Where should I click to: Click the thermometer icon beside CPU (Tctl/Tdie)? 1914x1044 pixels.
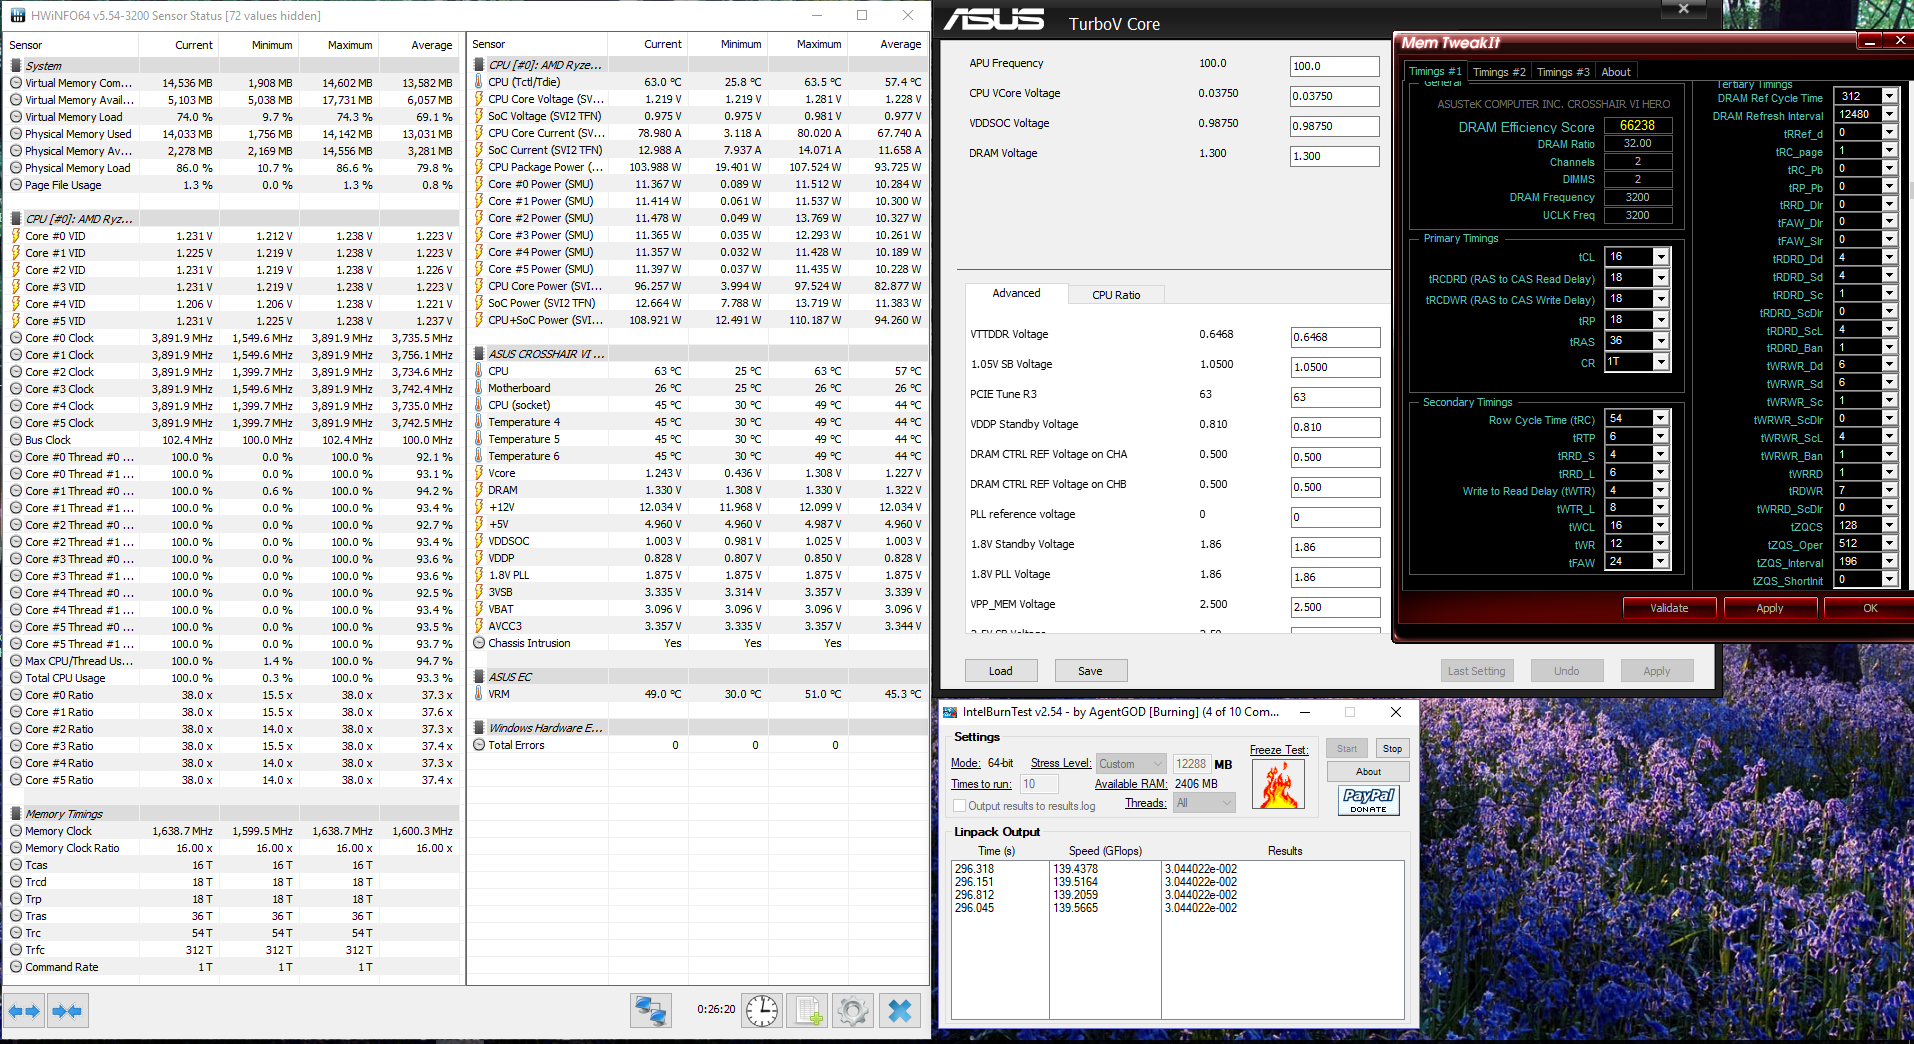[x=479, y=82]
